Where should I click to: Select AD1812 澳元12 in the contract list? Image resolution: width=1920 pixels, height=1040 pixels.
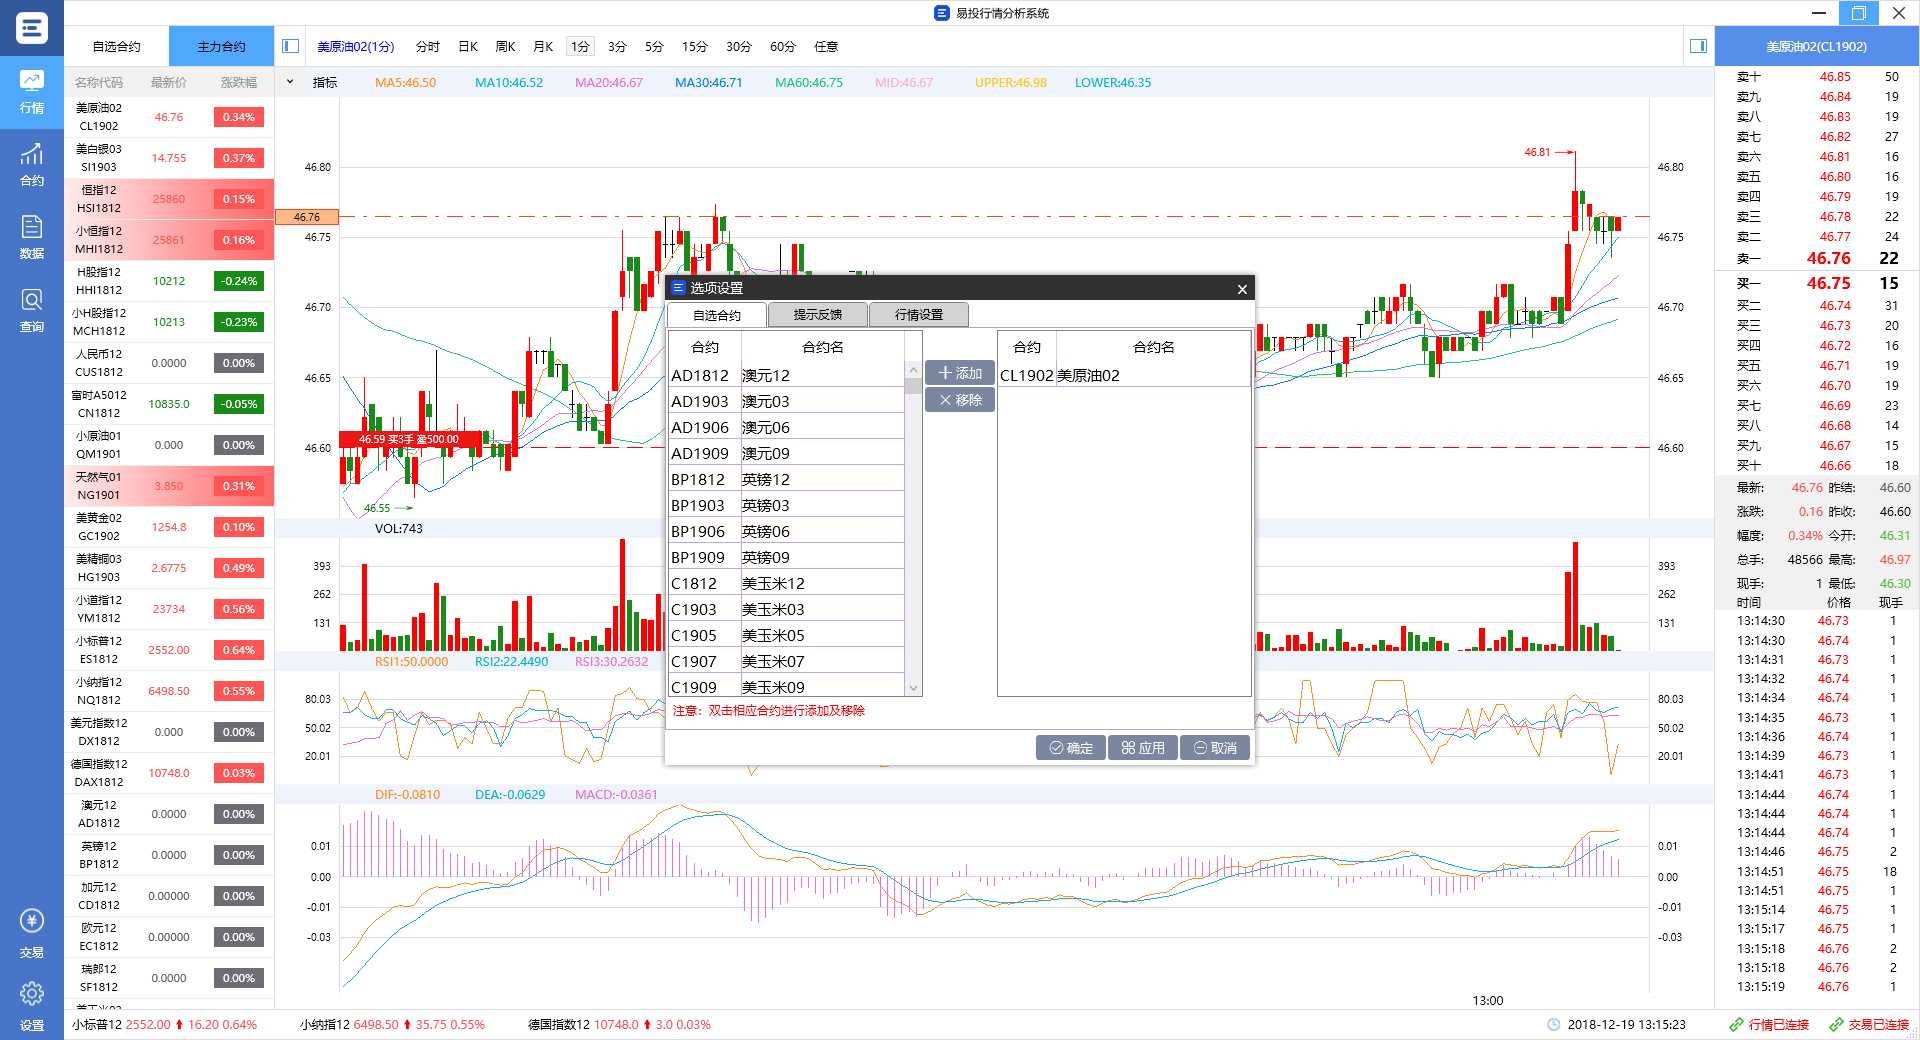click(x=786, y=376)
